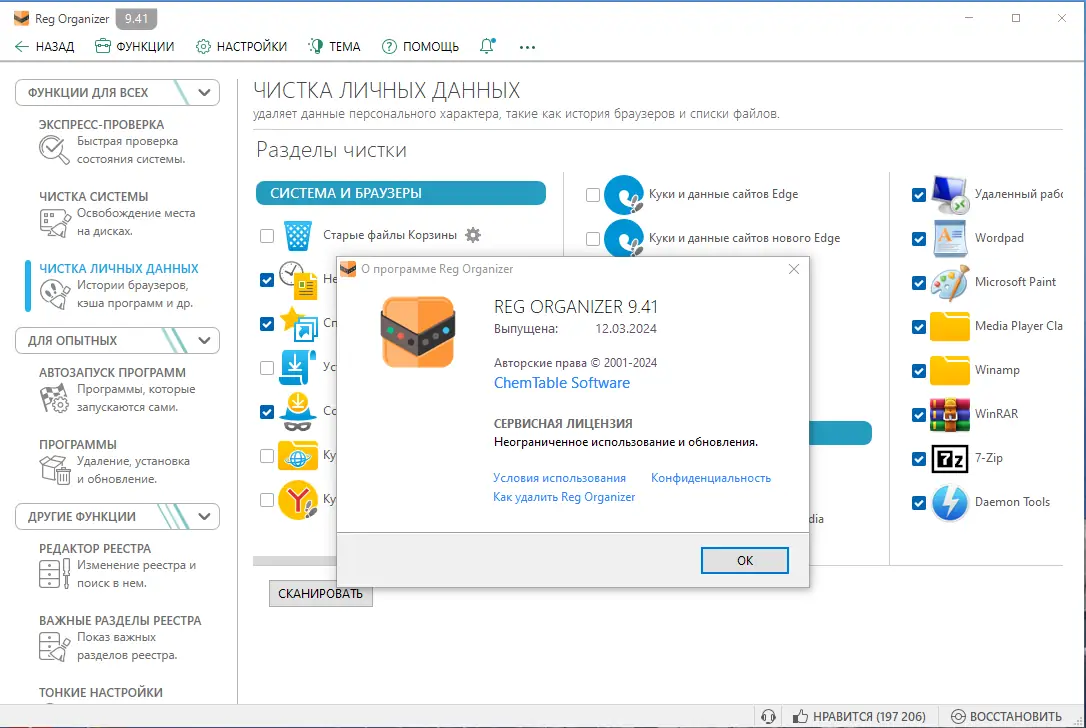Open the three-dots more menu
The width and height of the screenshot is (1086, 728).
click(x=527, y=47)
